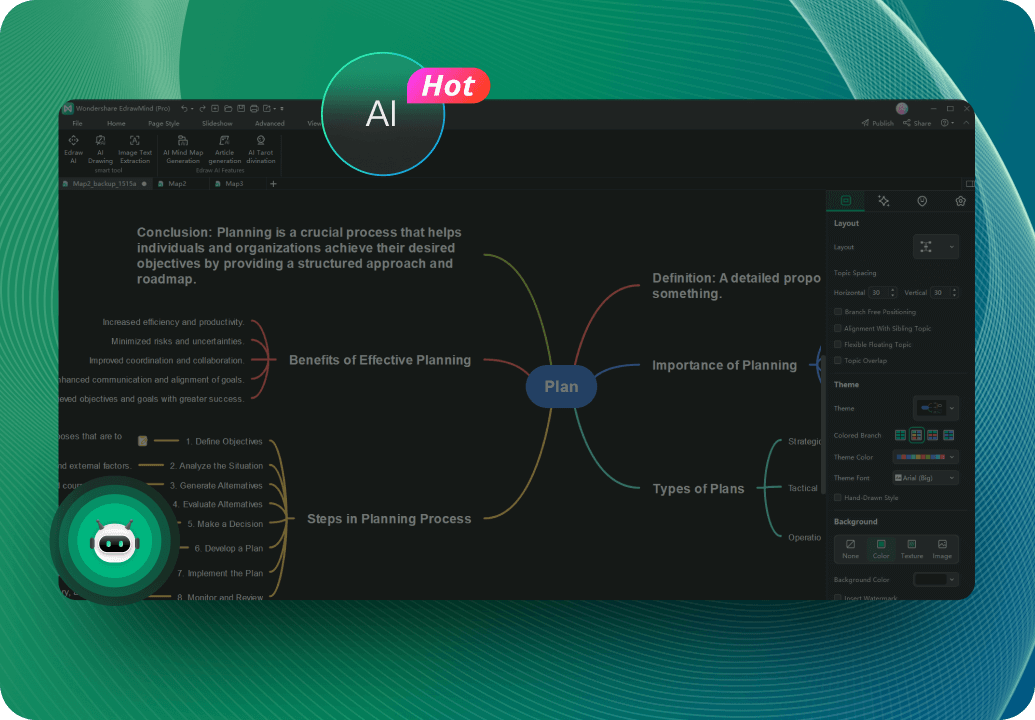The image size is (1035, 720).
Task: Open a file using the folder icon
Action: 228,108
